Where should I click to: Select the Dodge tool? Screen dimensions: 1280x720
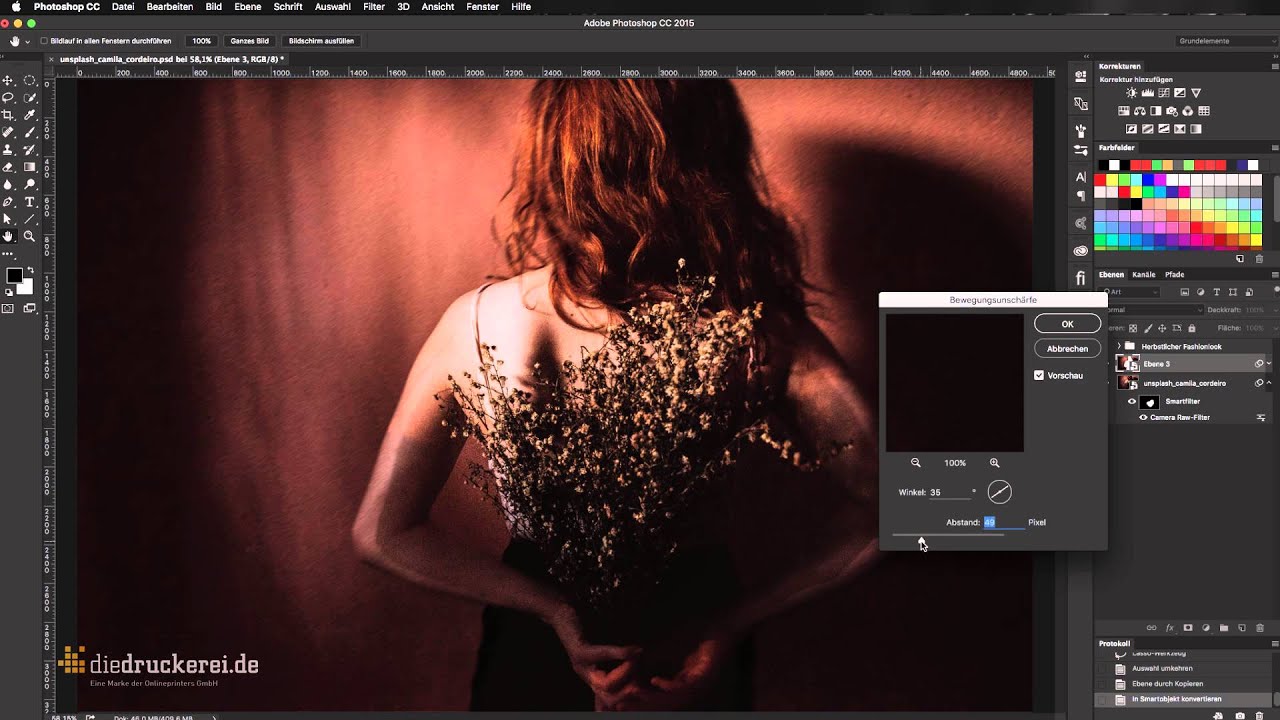click(30, 184)
